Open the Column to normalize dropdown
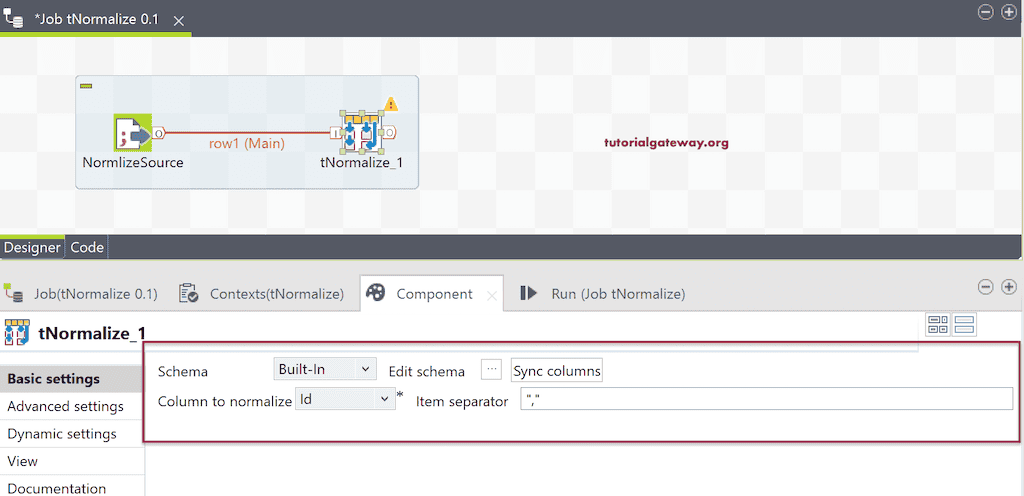 [x=345, y=399]
